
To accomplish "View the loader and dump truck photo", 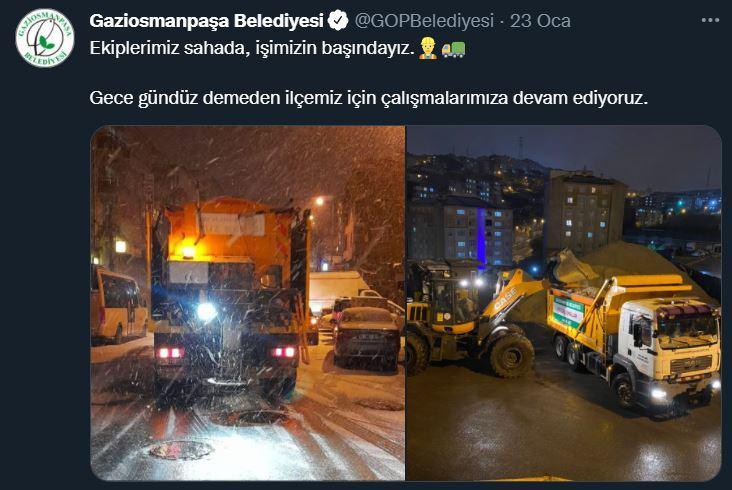I will [564, 303].
